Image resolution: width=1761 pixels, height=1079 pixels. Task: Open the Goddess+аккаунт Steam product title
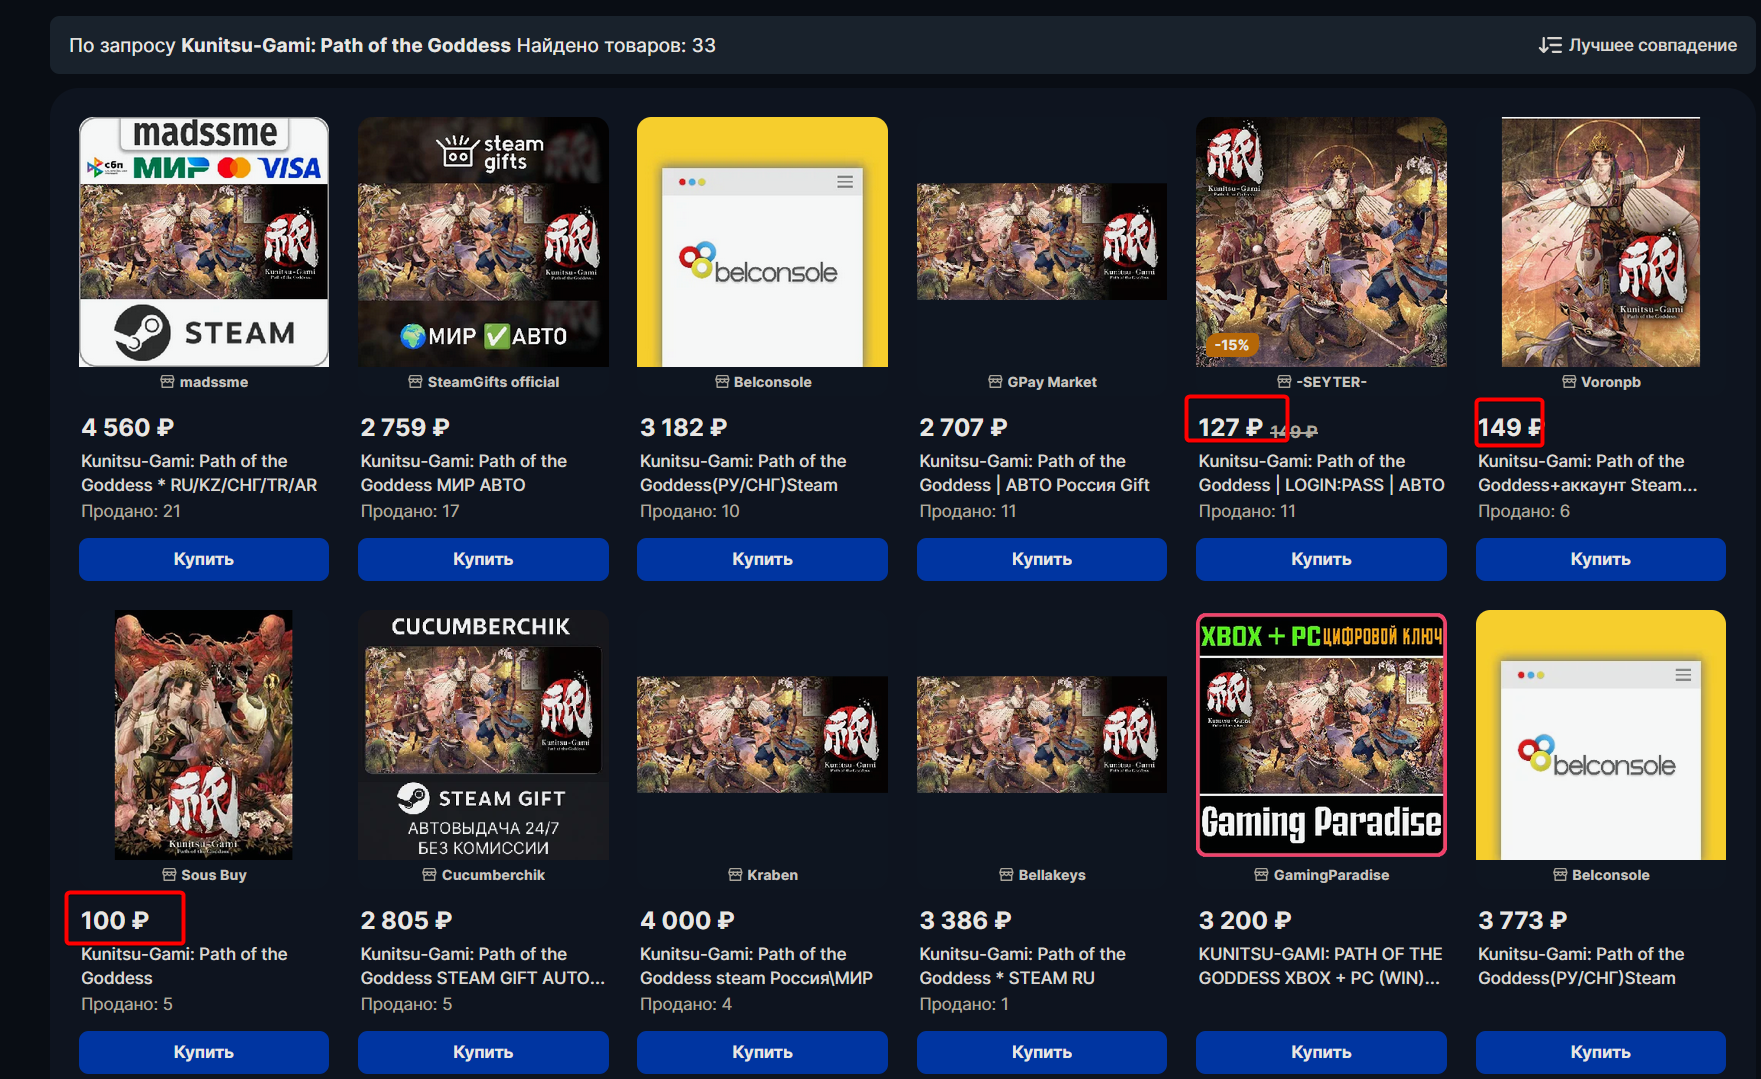click(x=1588, y=473)
